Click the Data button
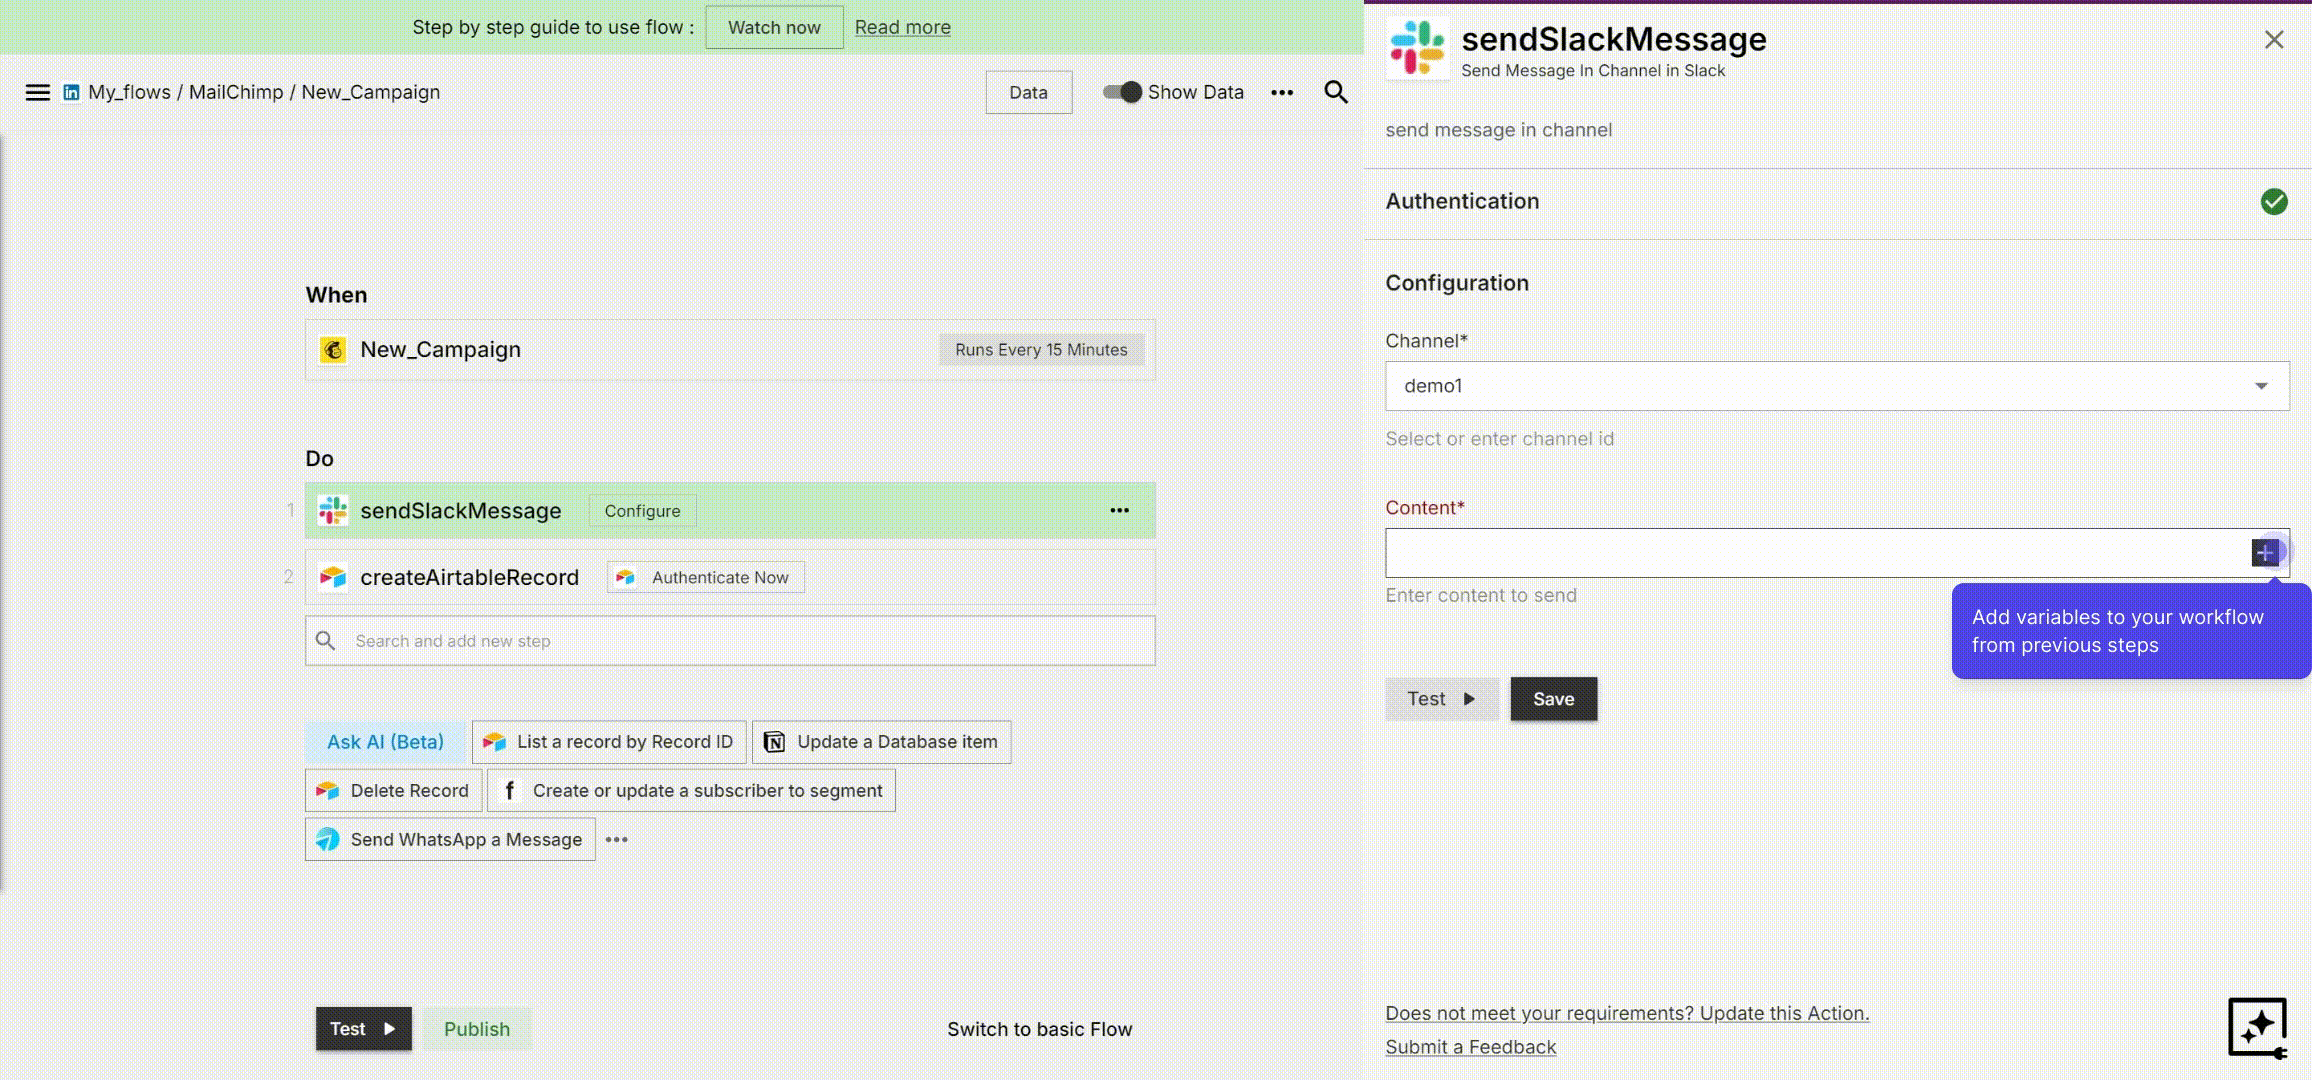The width and height of the screenshot is (2312, 1080). click(x=1028, y=92)
